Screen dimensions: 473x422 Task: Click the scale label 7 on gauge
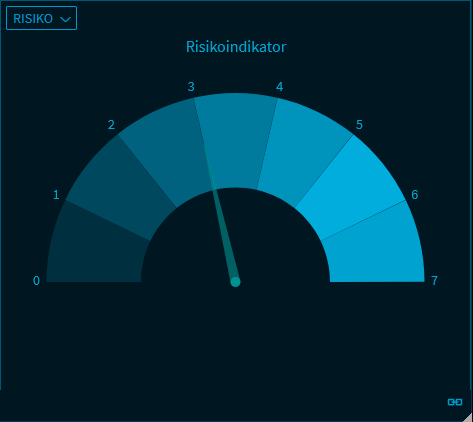[x=434, y=281]
